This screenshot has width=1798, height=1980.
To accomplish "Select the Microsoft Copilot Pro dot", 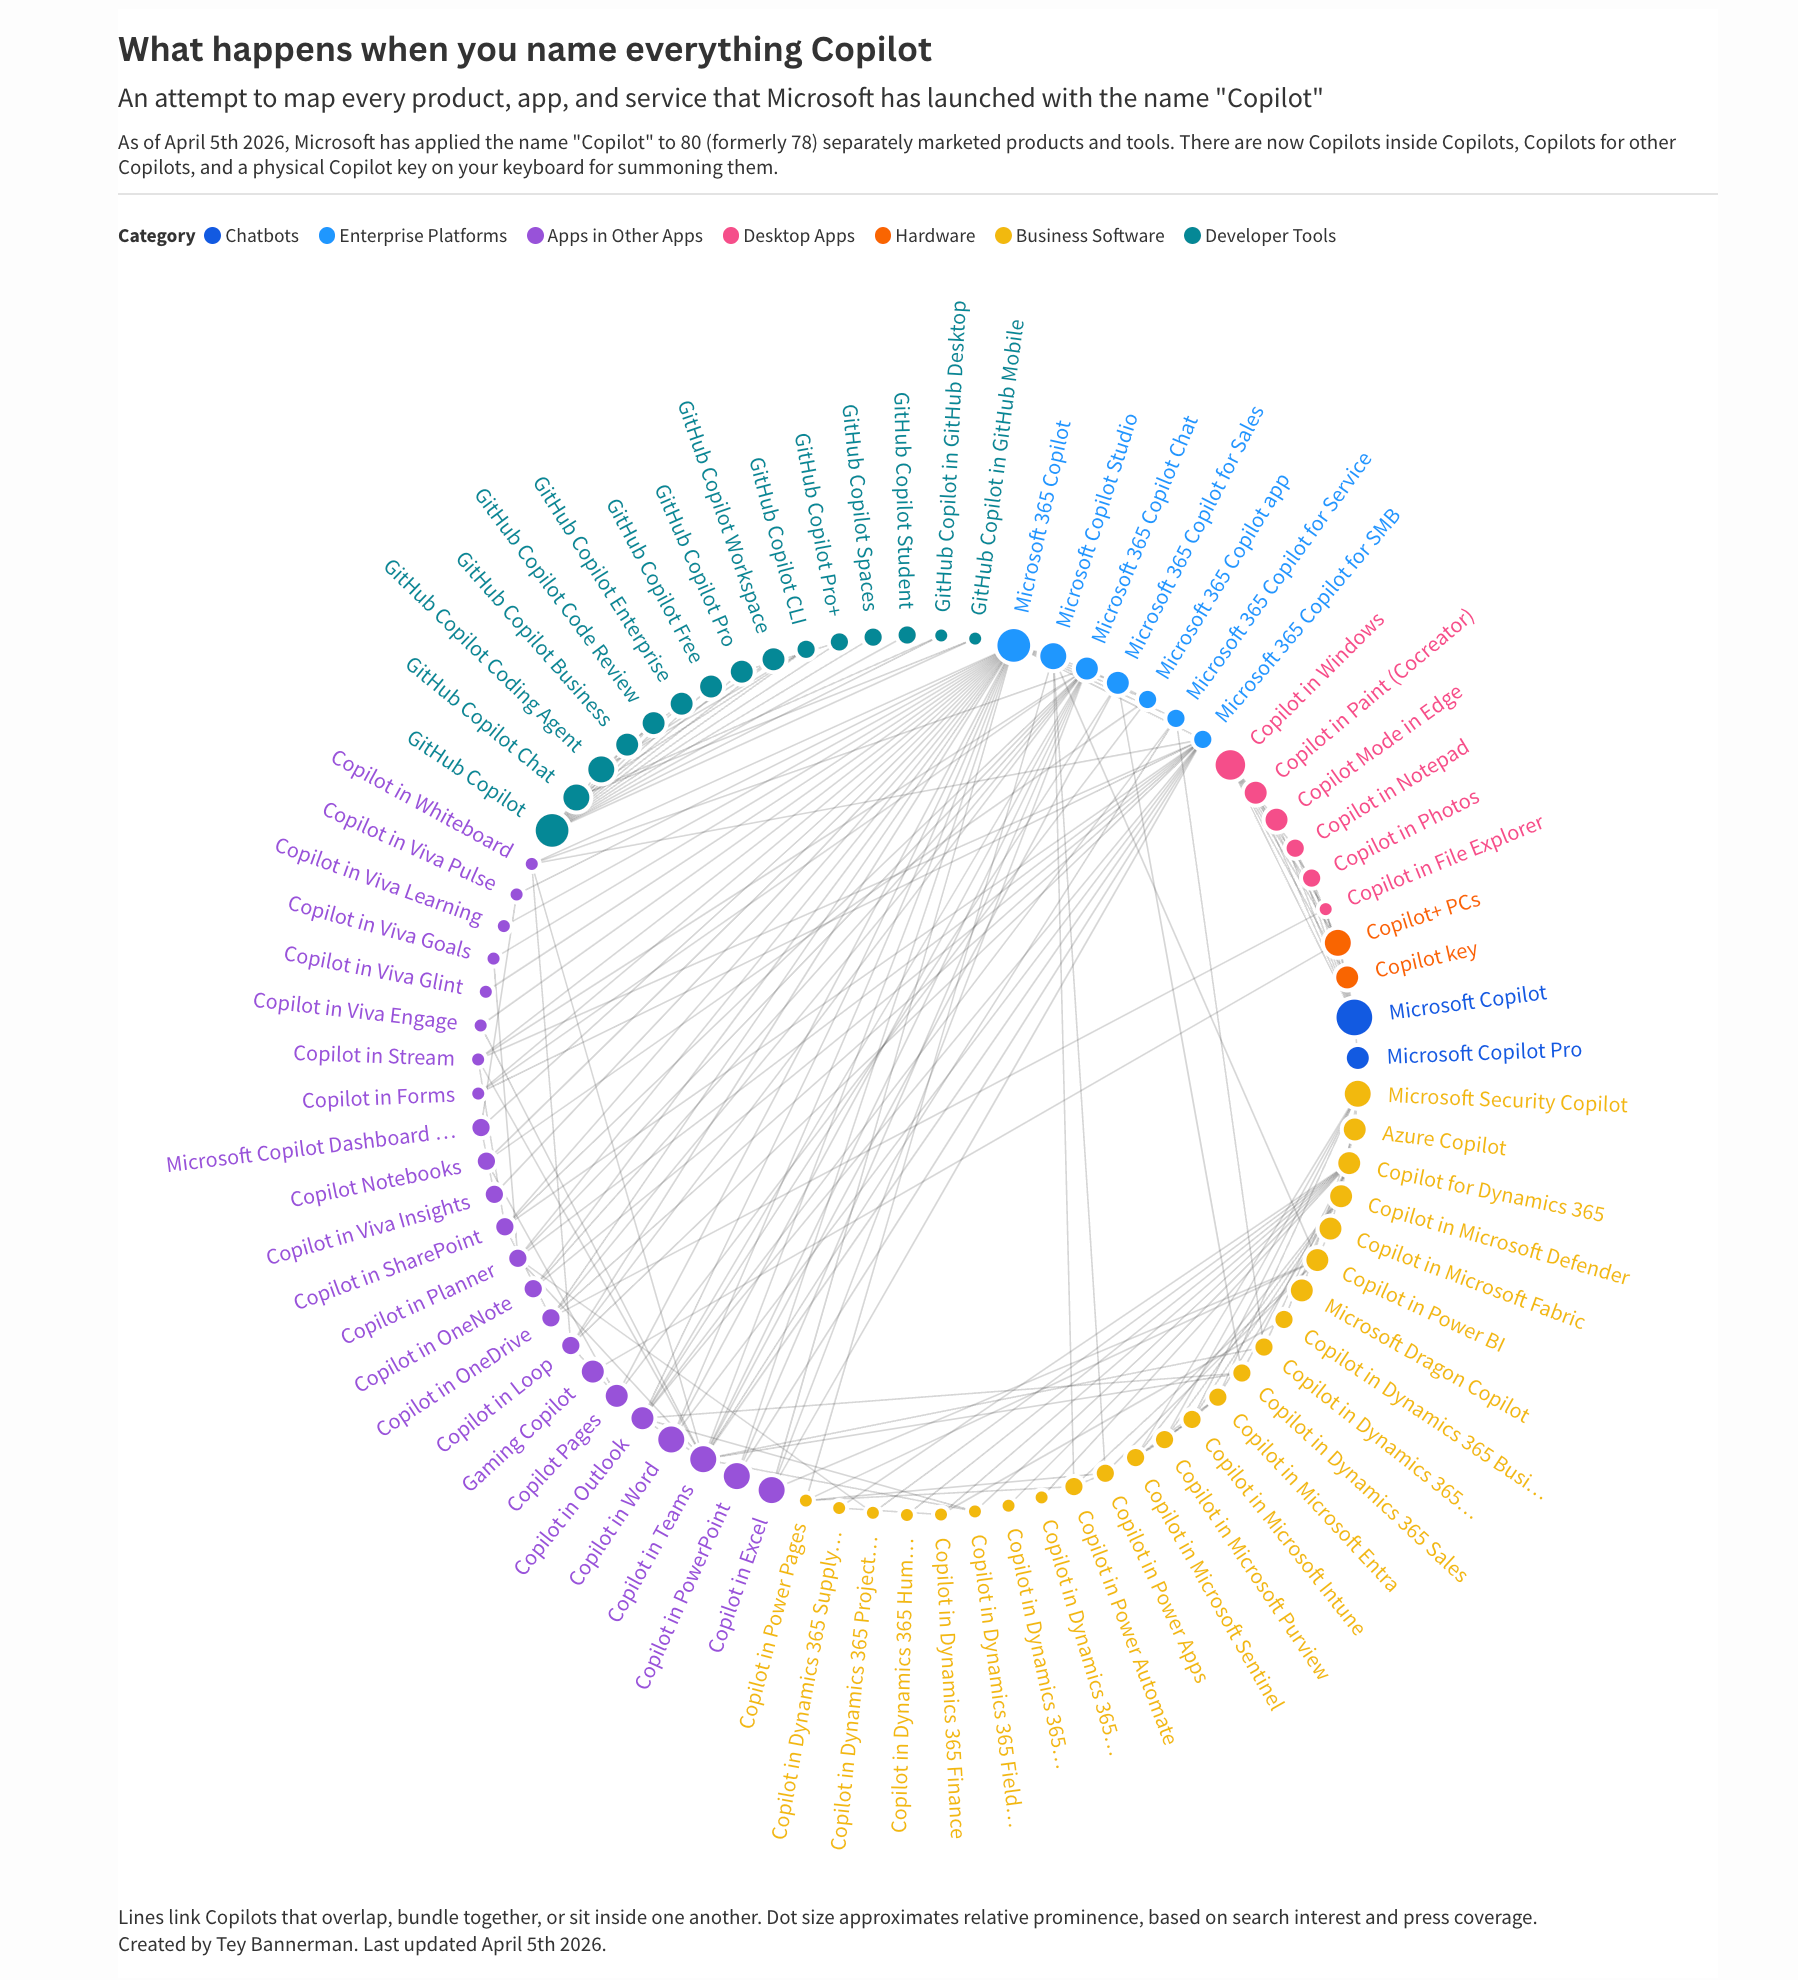I will click(x=1357, y=1057).
